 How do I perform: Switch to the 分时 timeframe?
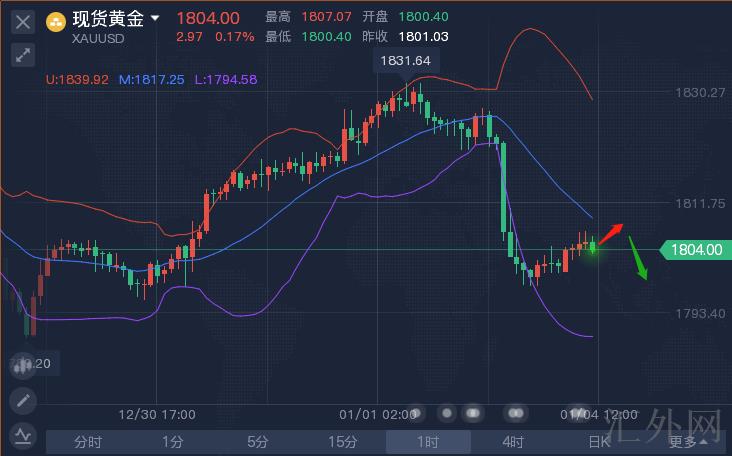pyautogui.click(x=88, y=441)
